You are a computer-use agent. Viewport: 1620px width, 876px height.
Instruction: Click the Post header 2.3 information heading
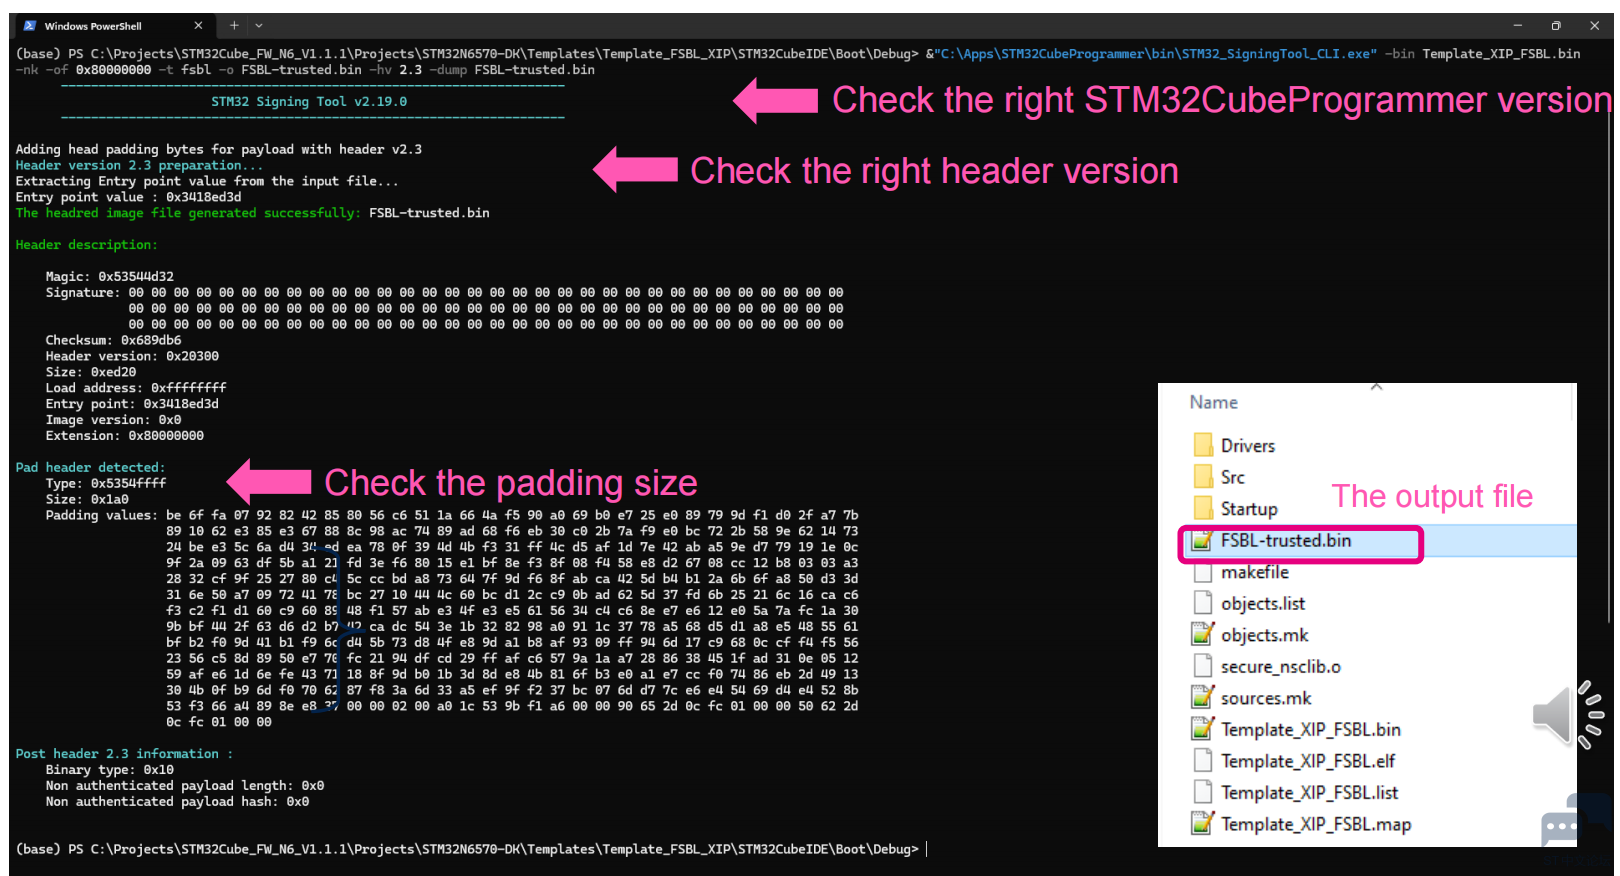(124, 754)
